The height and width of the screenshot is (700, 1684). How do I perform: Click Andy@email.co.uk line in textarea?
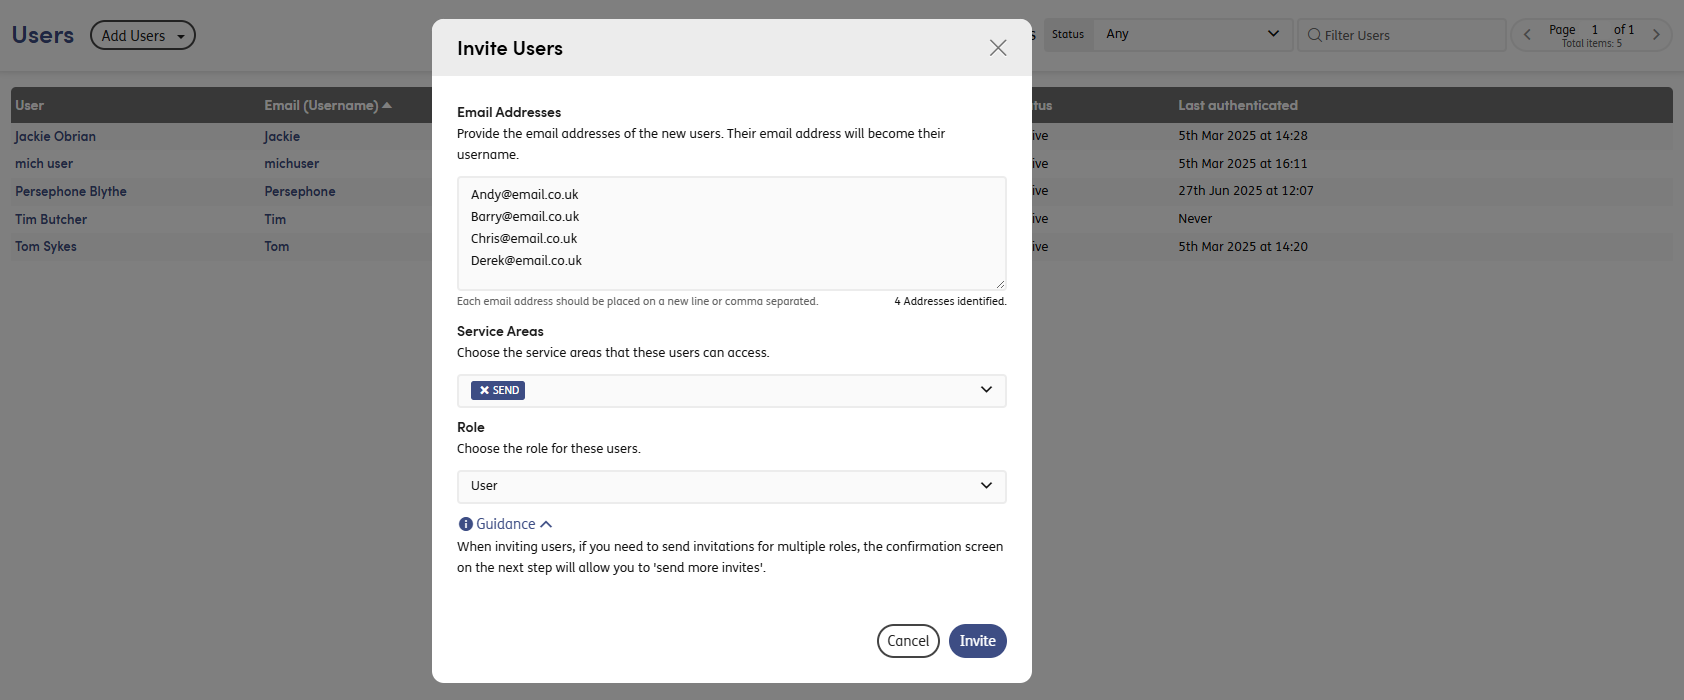pyautogui.click(x=525, y=195)
